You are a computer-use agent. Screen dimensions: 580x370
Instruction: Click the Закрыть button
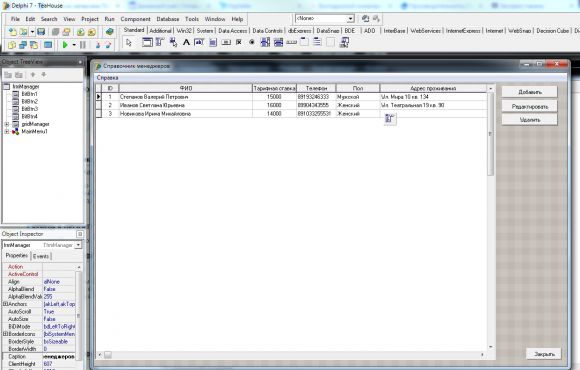pos(544,354)
